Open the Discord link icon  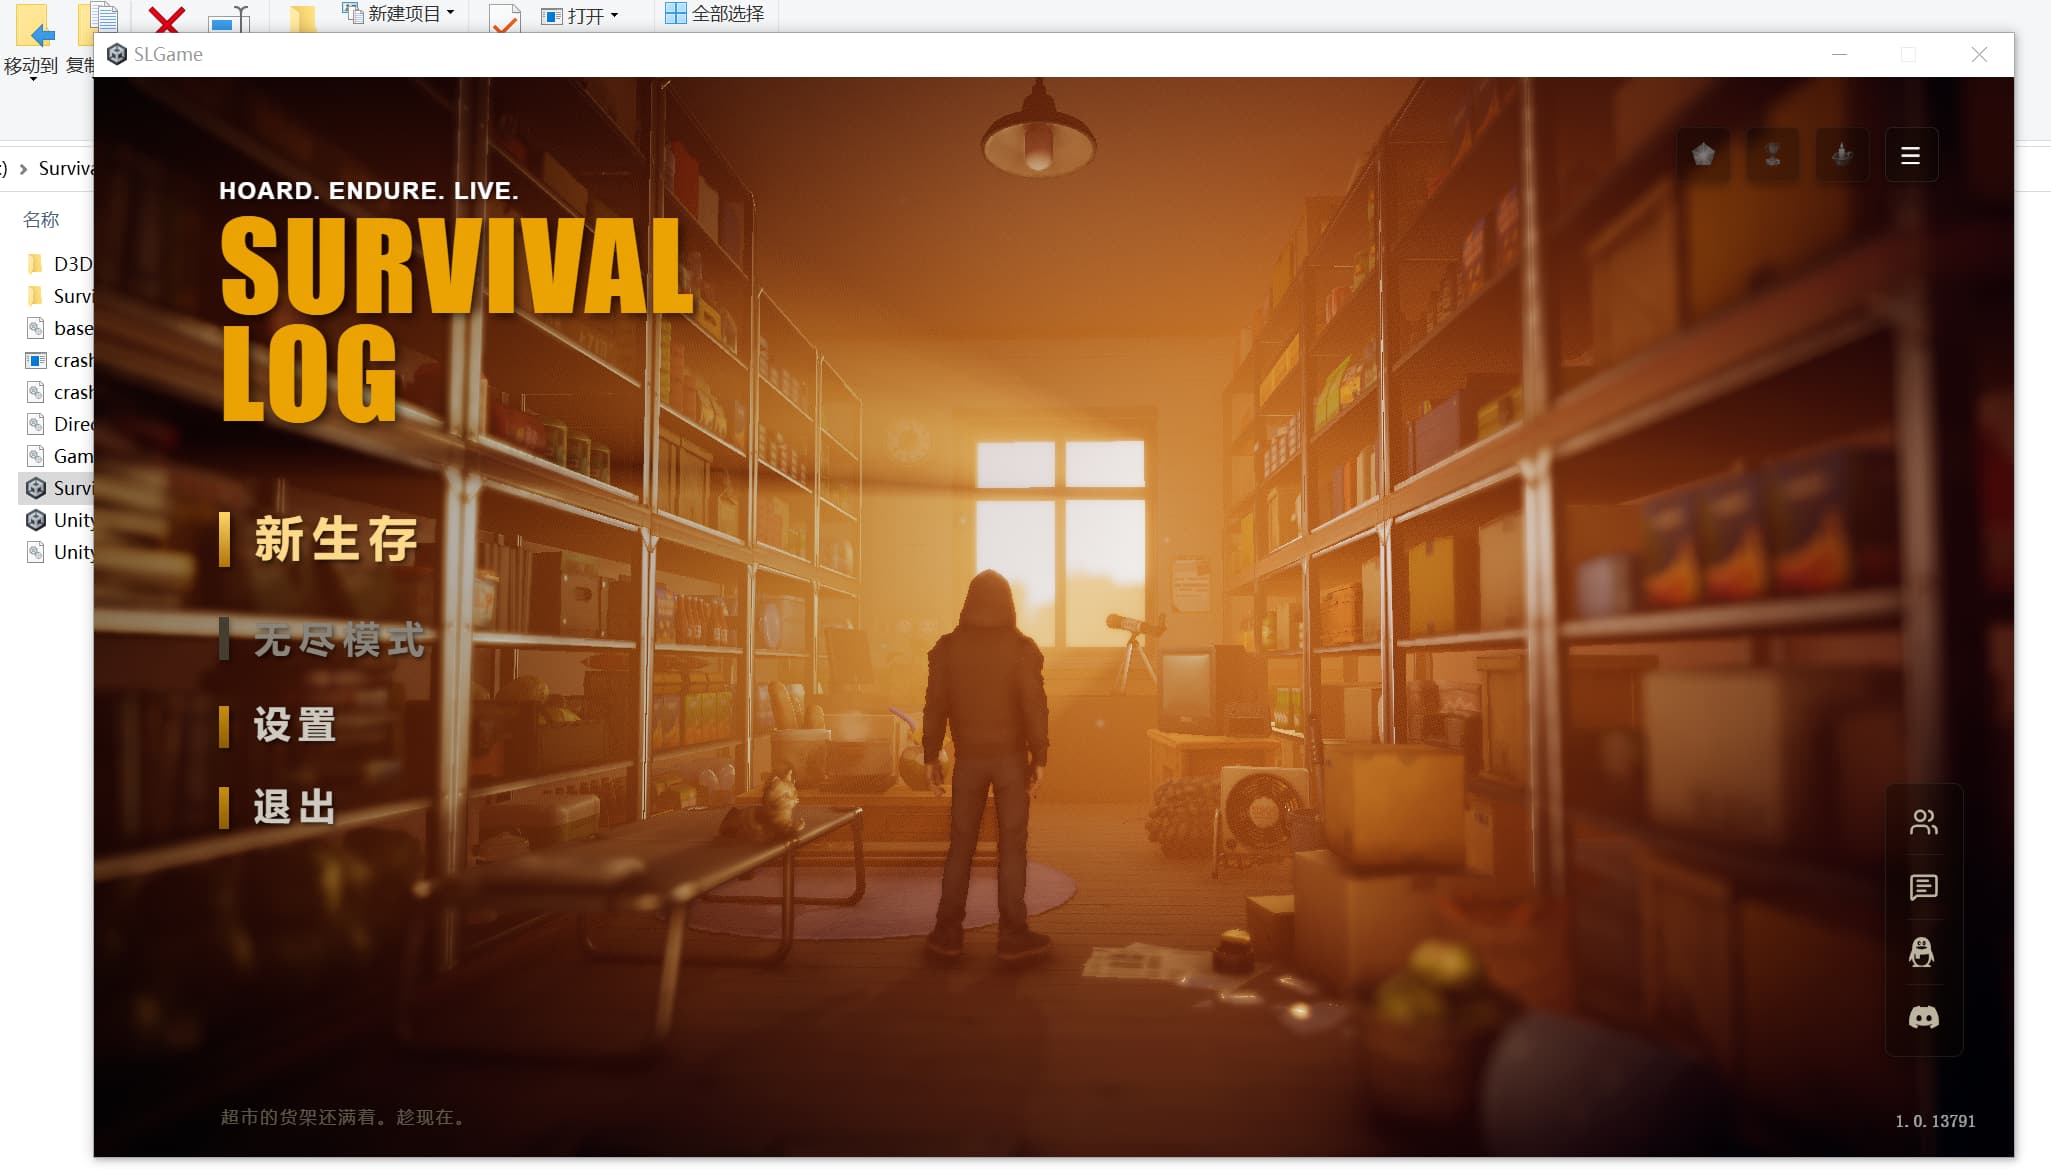[1923, 1017]
